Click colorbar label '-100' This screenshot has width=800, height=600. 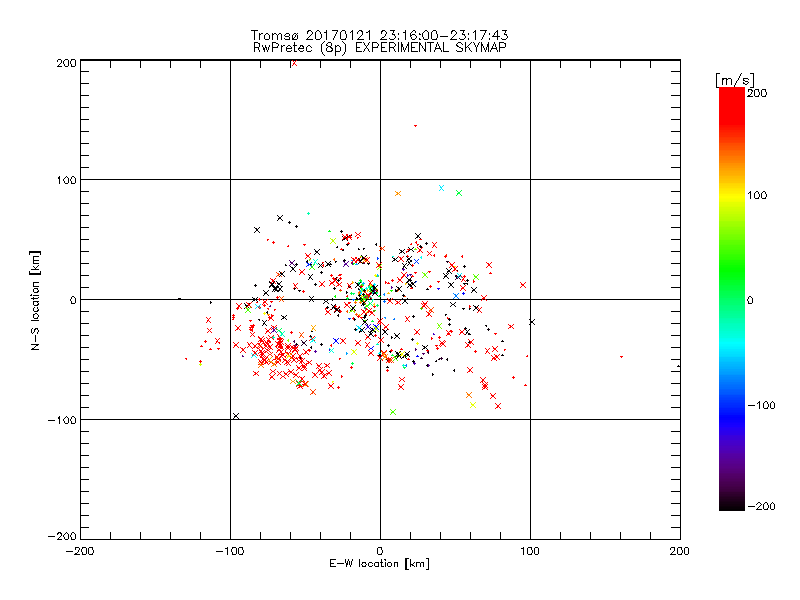click(761, 405)
